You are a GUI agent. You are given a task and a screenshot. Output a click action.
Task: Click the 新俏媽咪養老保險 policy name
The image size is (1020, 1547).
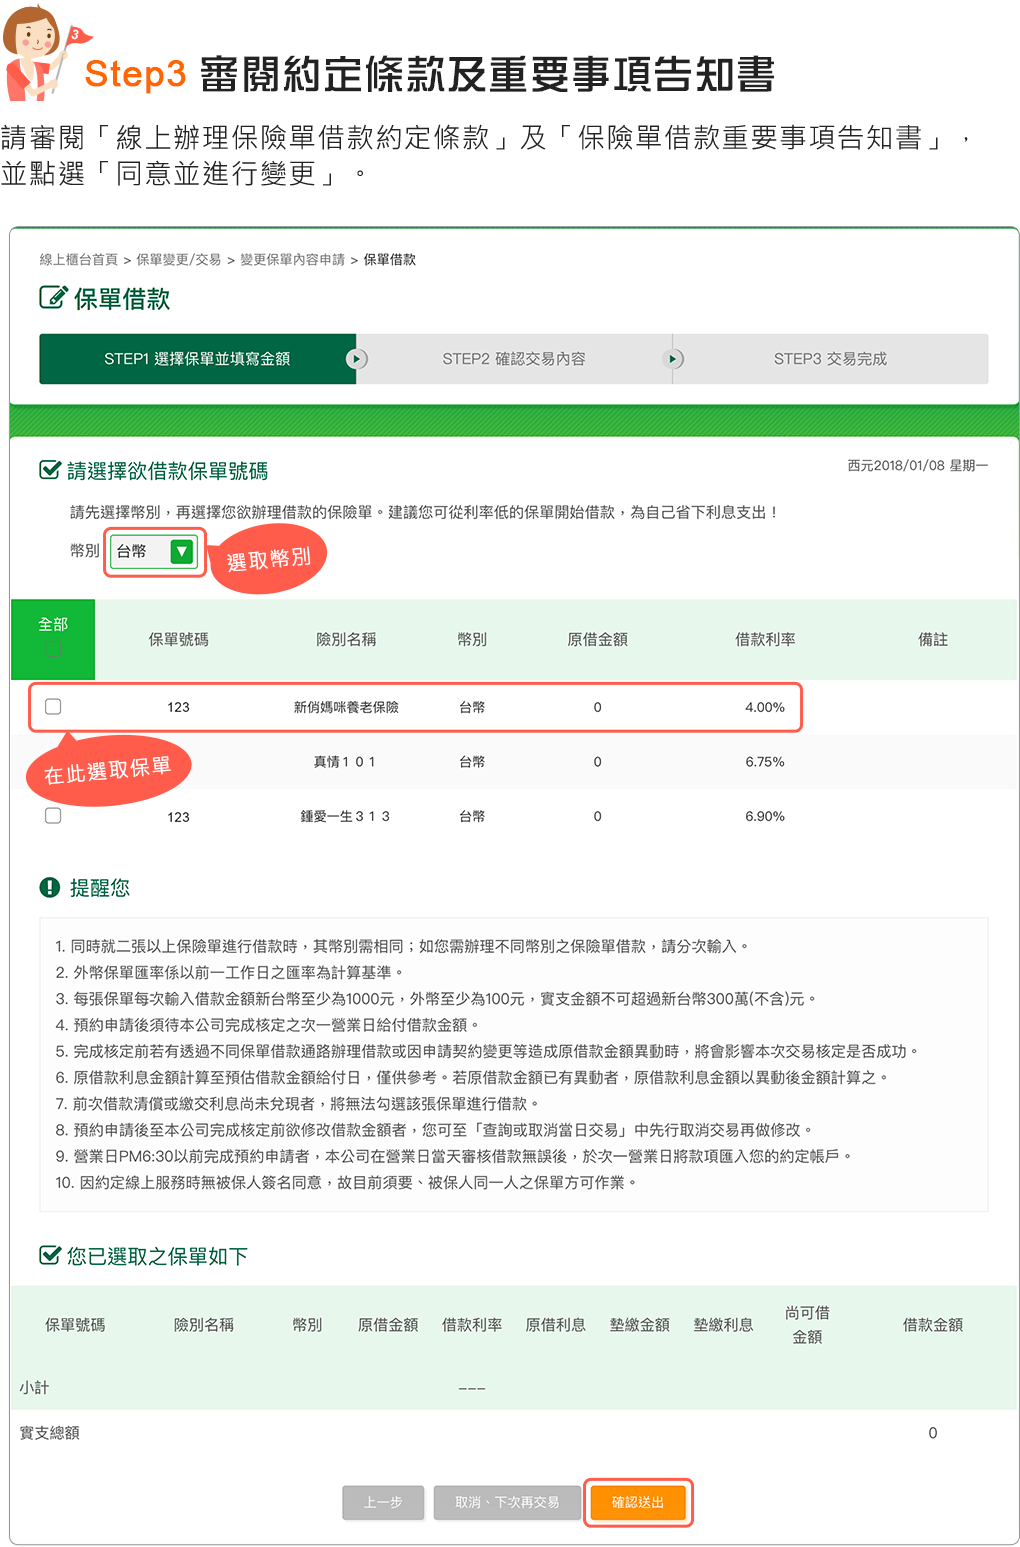click(346, 707)
